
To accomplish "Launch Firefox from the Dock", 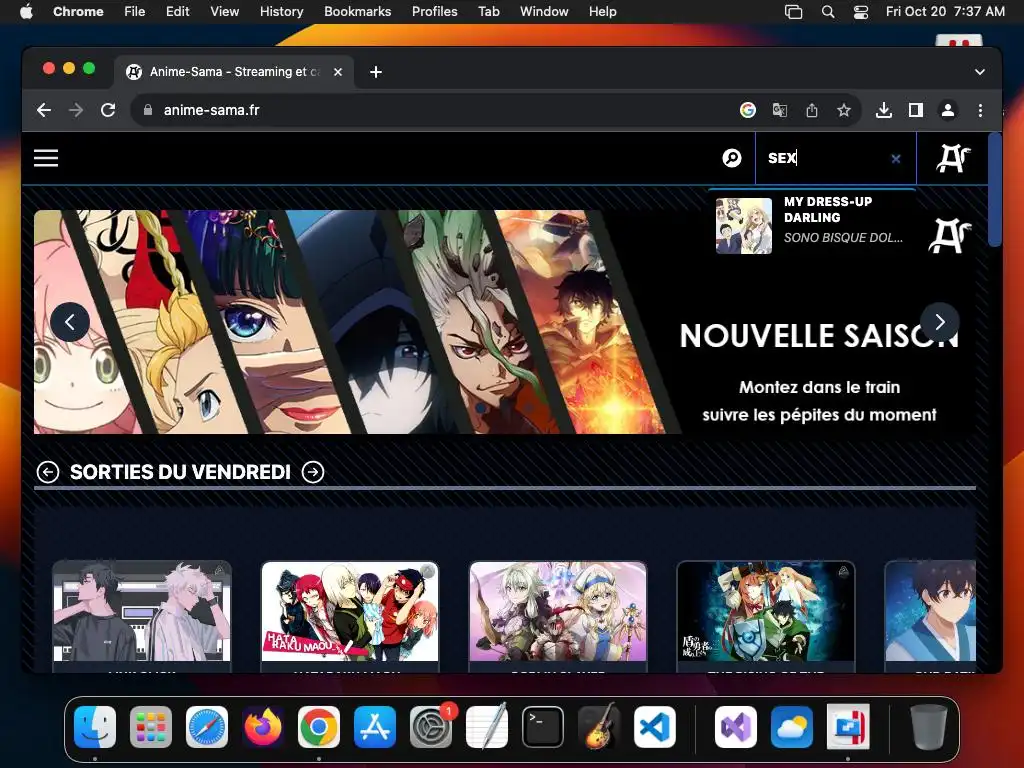I will [263, 726].
